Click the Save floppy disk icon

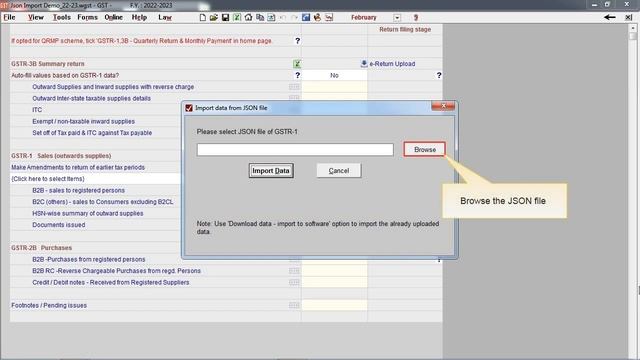(225, 18)
